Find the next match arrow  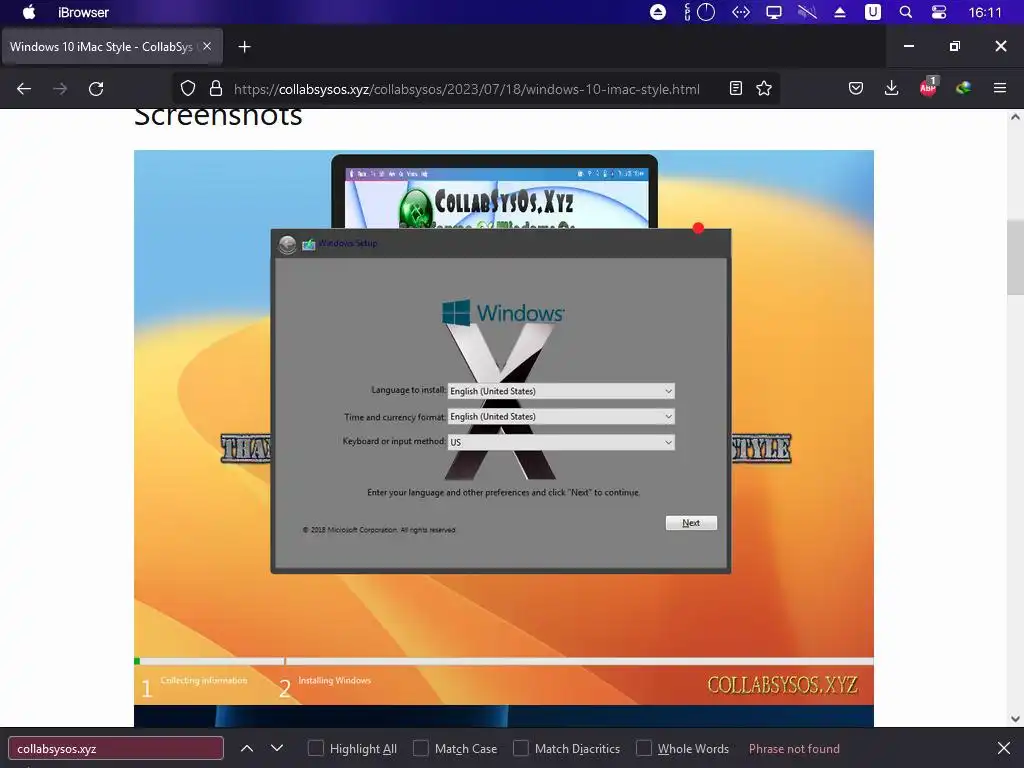pos(277,748)
